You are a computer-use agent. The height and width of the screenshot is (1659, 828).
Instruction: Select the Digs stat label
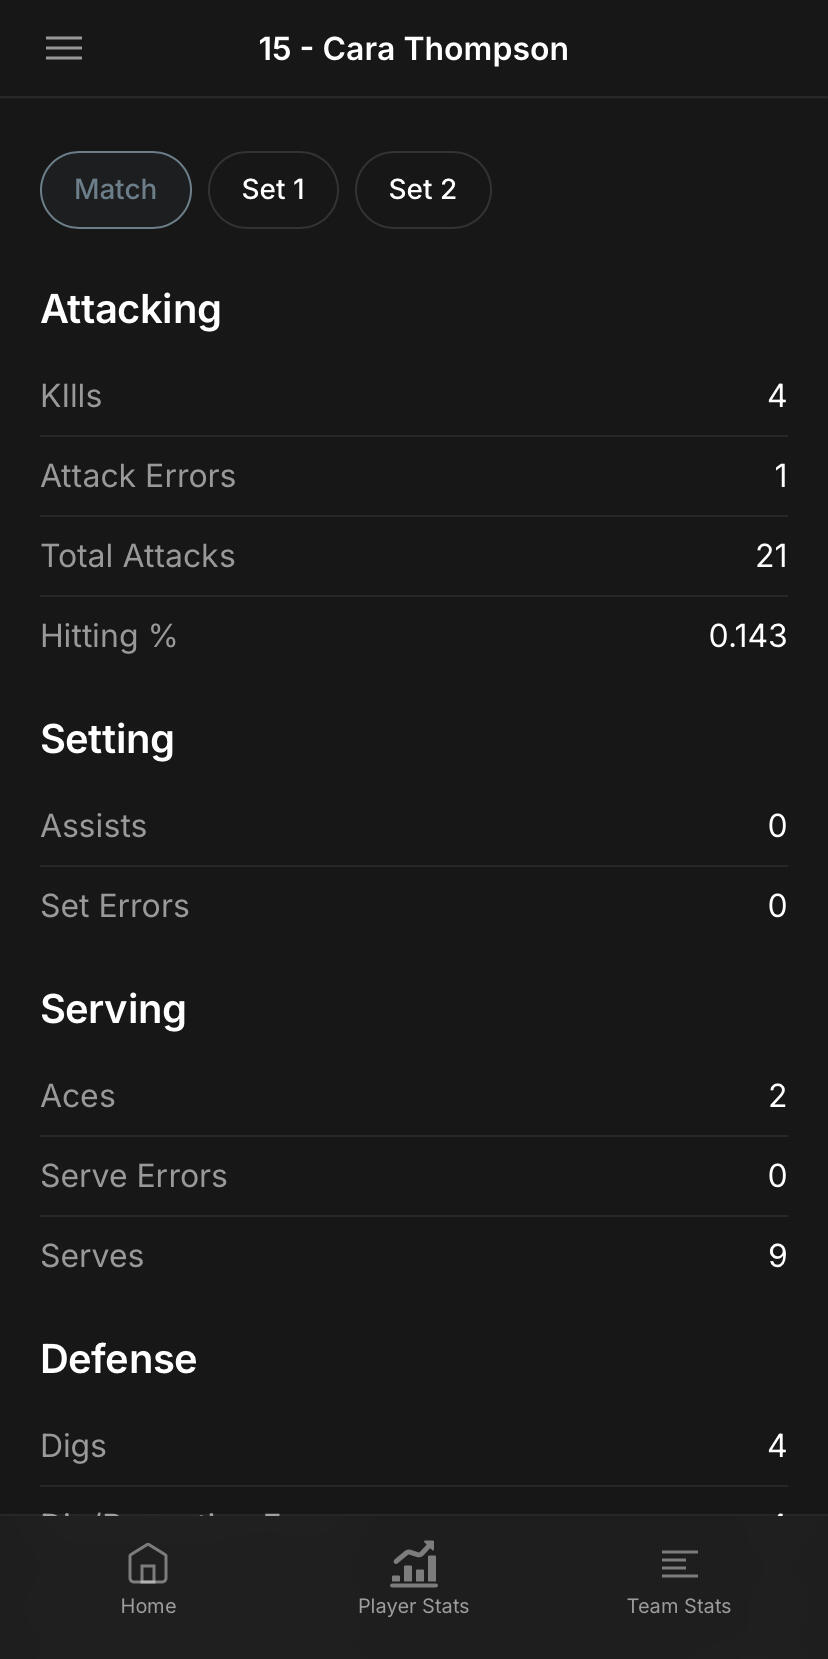click(73, 1446)
